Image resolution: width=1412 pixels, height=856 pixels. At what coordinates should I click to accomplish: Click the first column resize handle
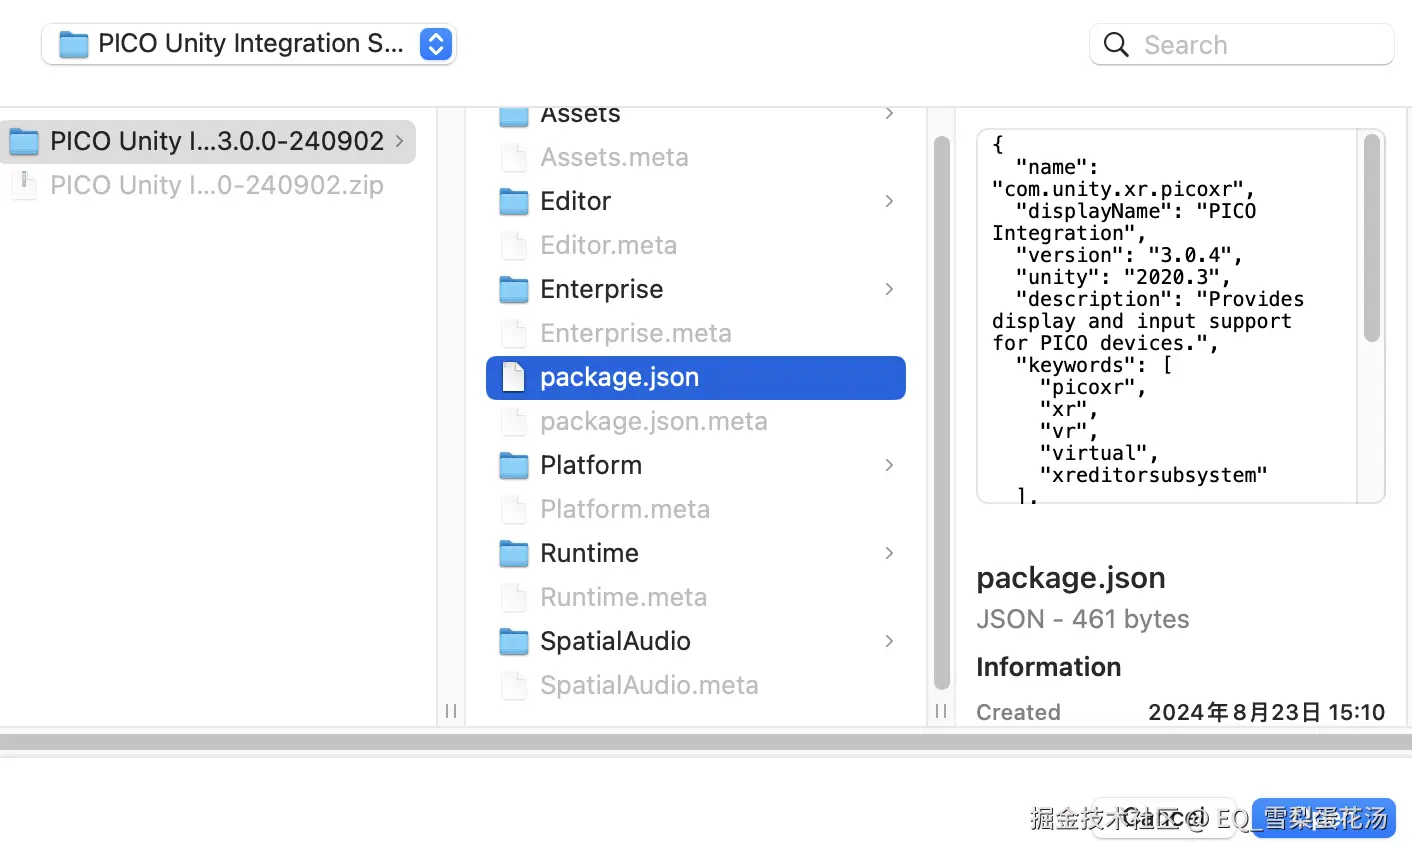[451, 711]
